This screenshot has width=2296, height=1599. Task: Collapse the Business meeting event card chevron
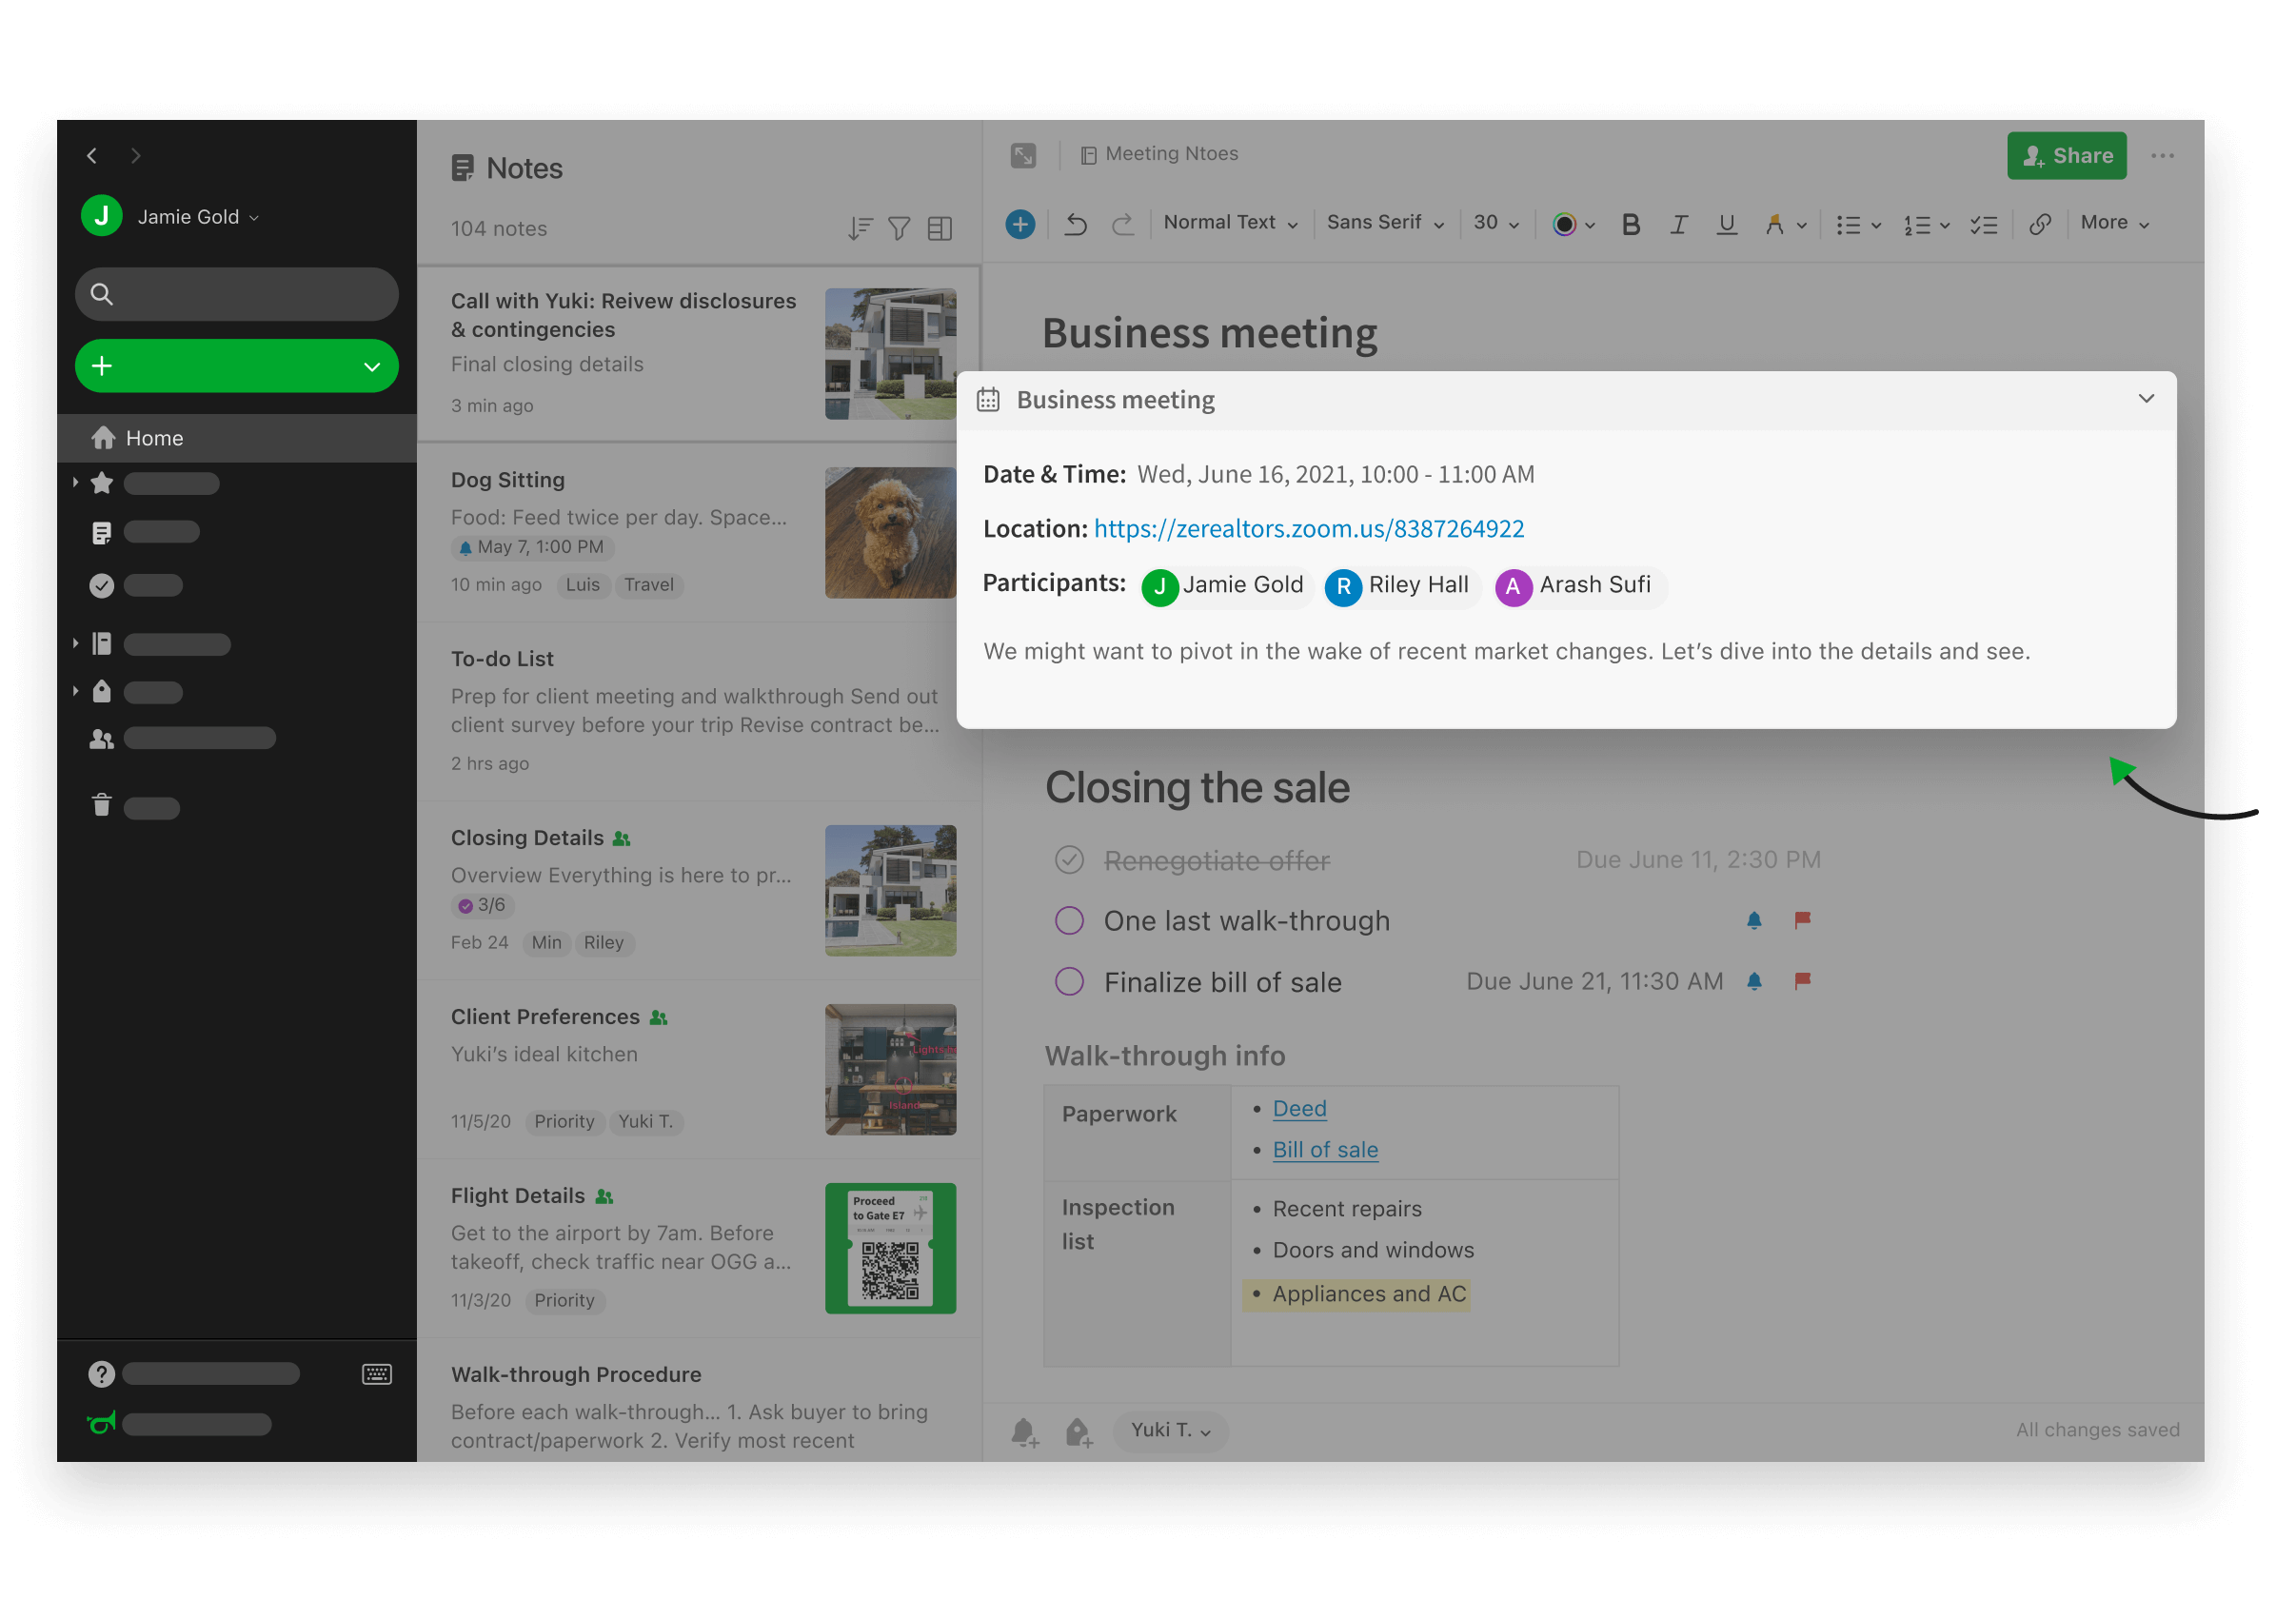click(x=2146, y=399)
